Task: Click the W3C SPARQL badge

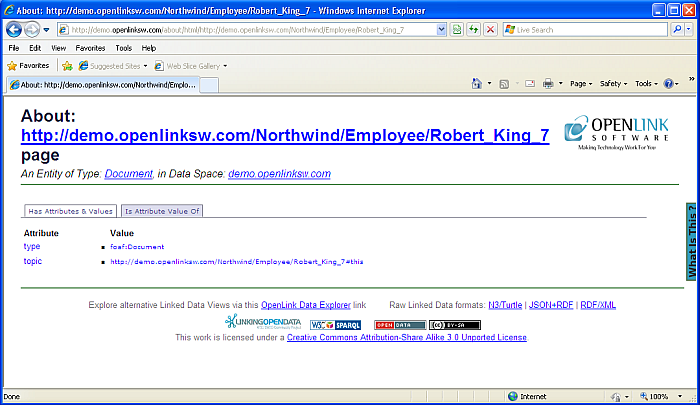Action: [335, 325]
